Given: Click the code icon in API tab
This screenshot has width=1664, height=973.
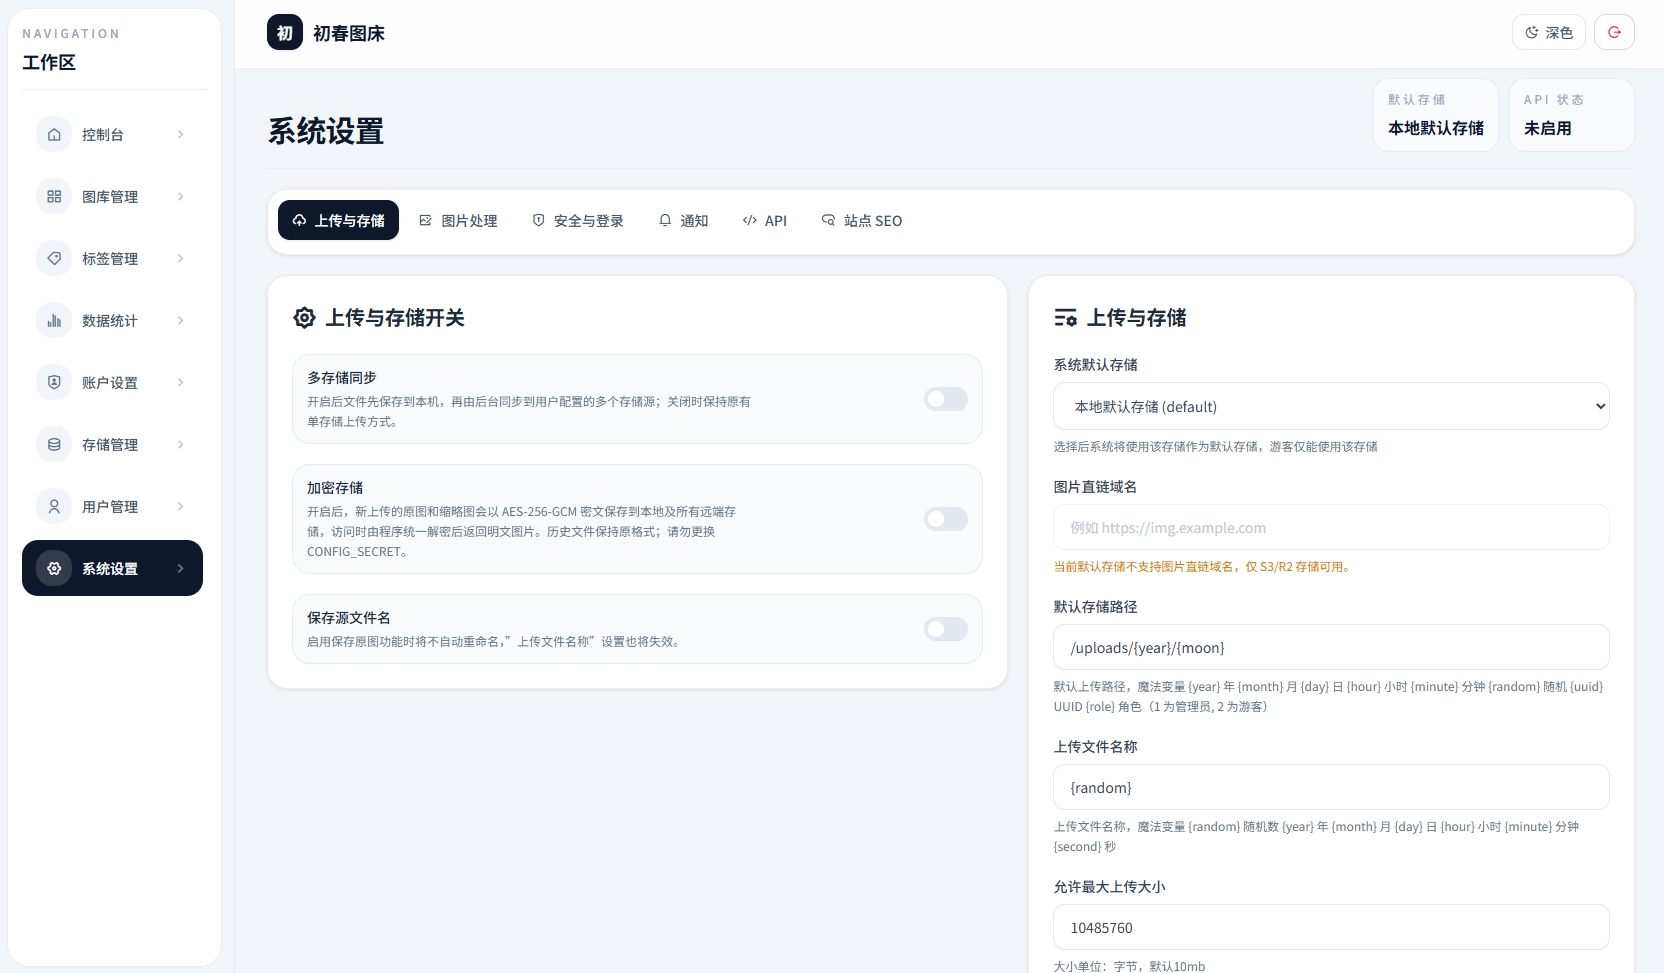Looking at the screenshot, I should (749, 220).
